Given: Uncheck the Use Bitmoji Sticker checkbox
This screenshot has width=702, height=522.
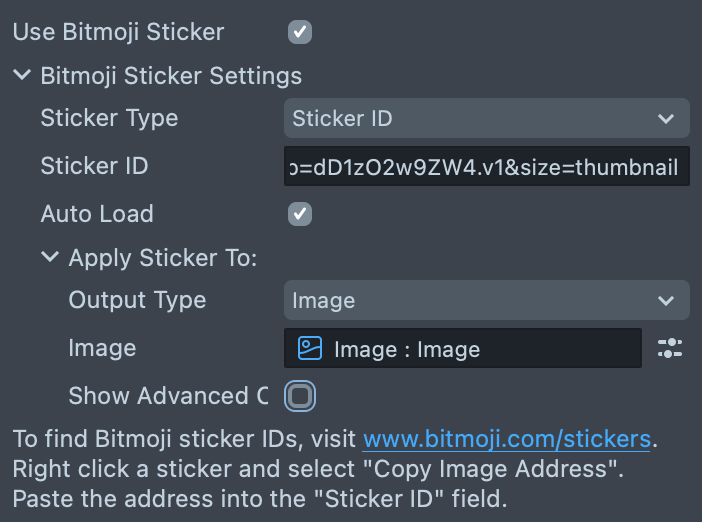Looking at the screenshot, I should click(x=300, y=32).
